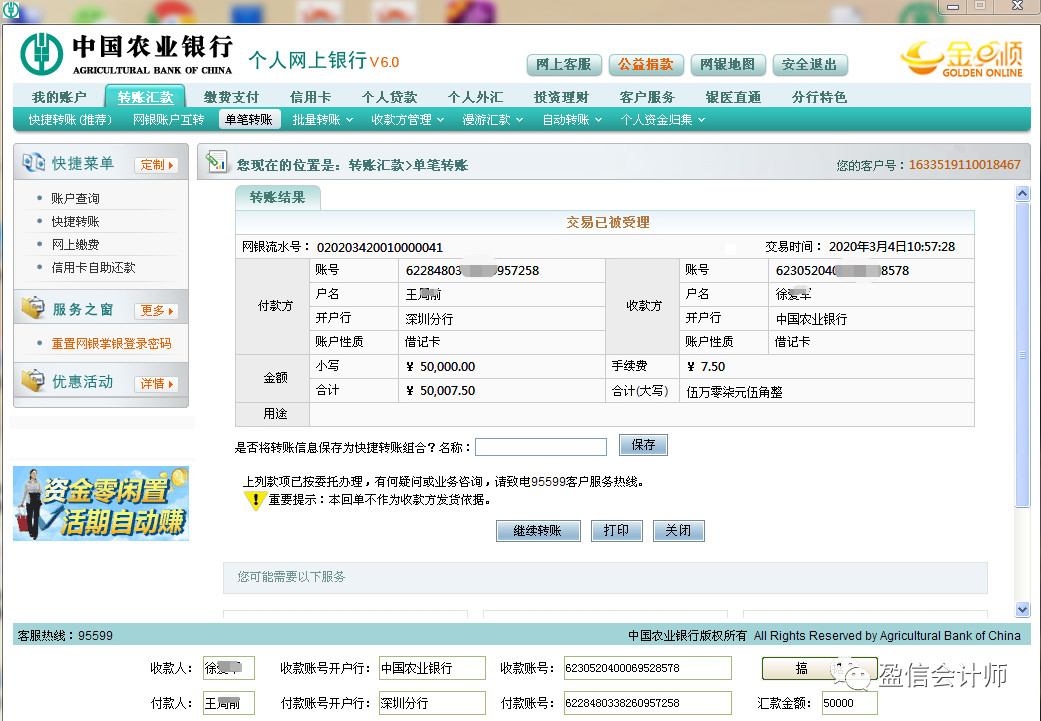The image size is (1041, 721).
Task: Click the 转账结果 tab header
Action: (278, 197)
